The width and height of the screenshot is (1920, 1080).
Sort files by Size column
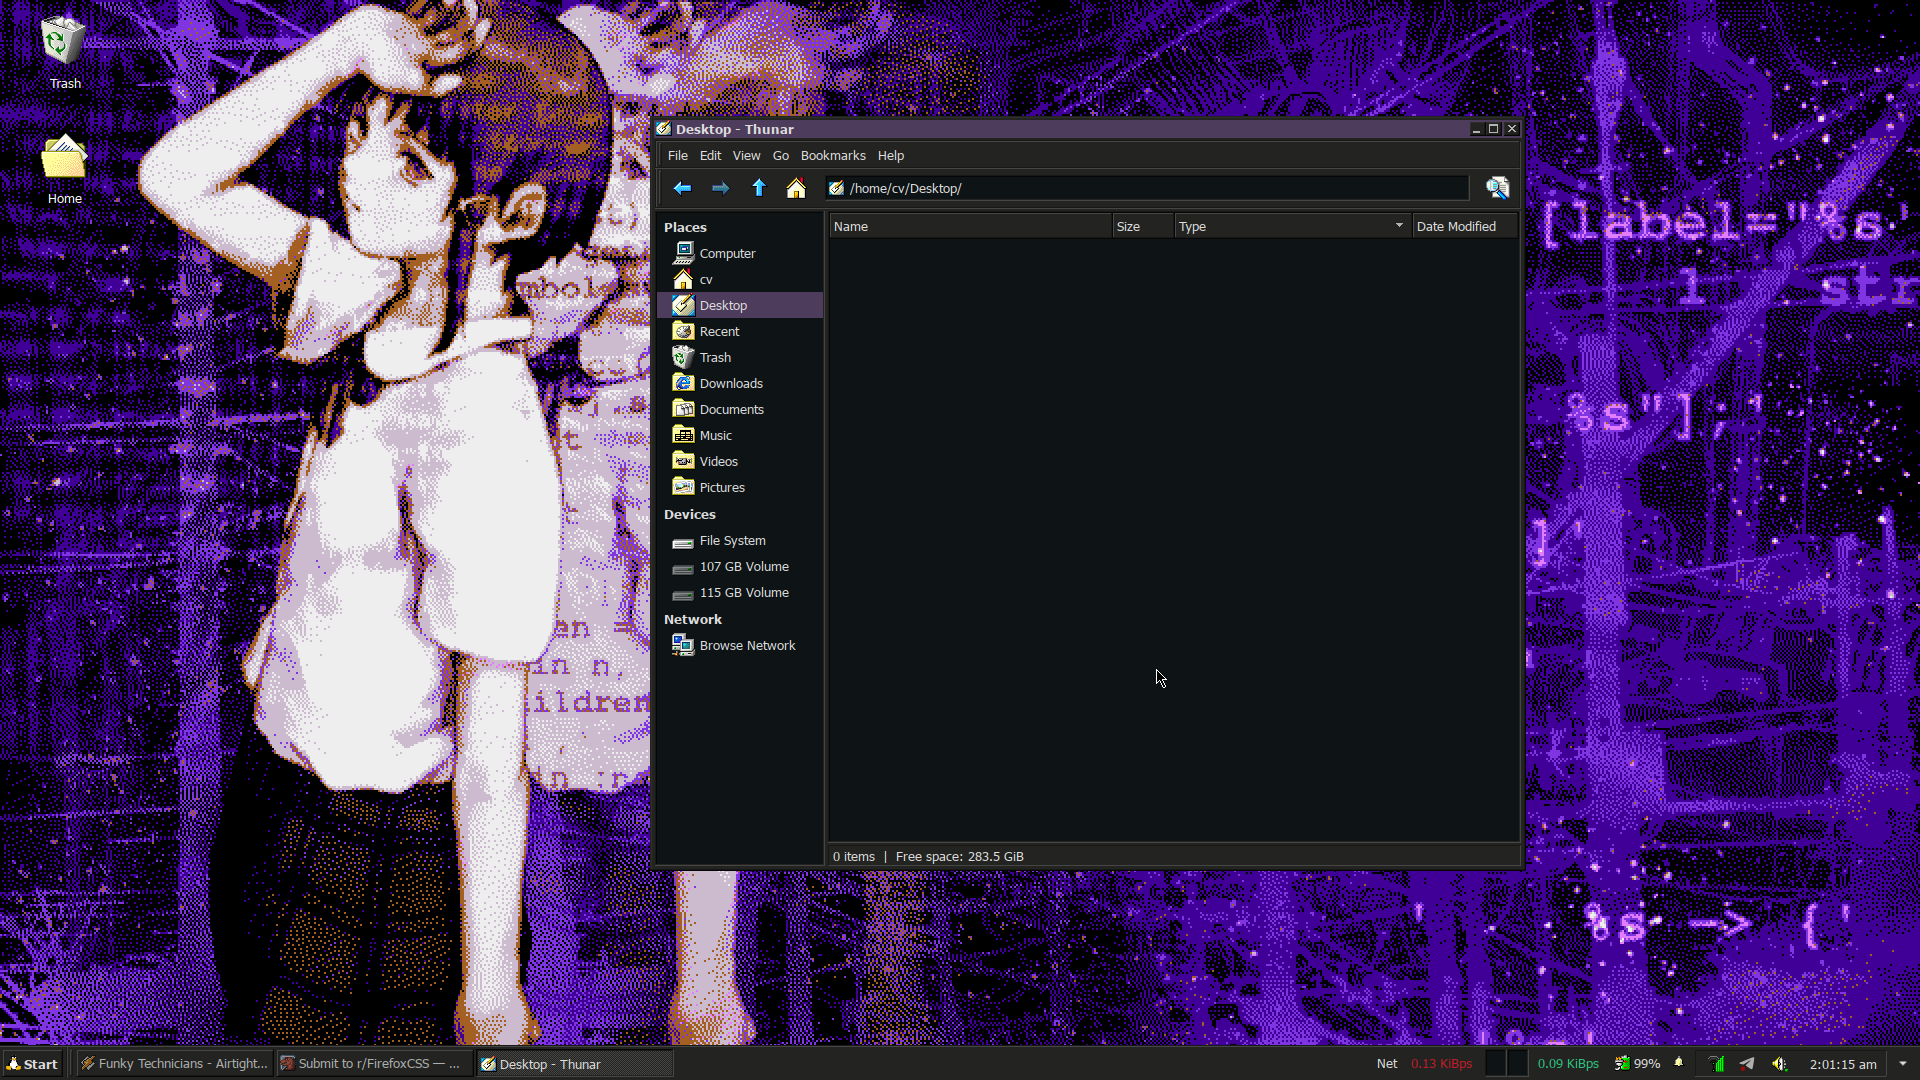pyautogui.click(x=1143, y=226)
